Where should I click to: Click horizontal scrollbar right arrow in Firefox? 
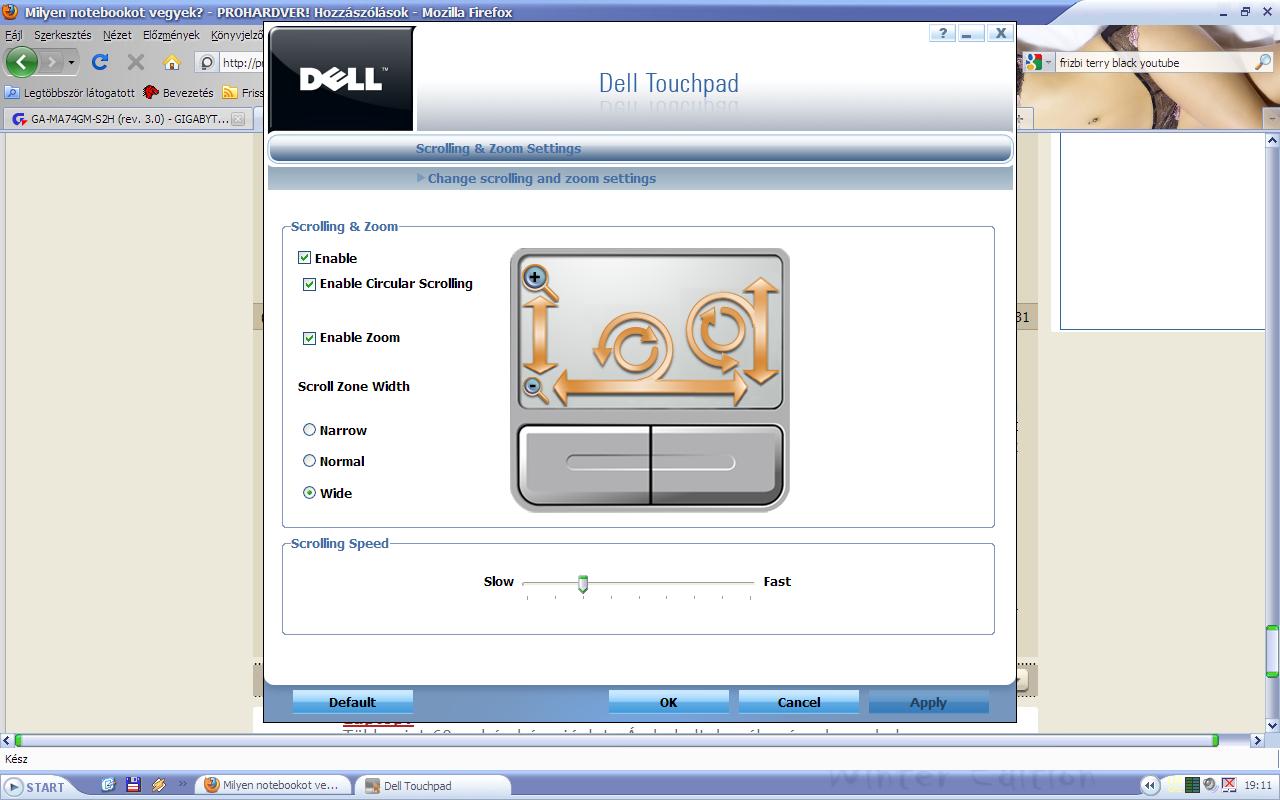point(1258,741)
